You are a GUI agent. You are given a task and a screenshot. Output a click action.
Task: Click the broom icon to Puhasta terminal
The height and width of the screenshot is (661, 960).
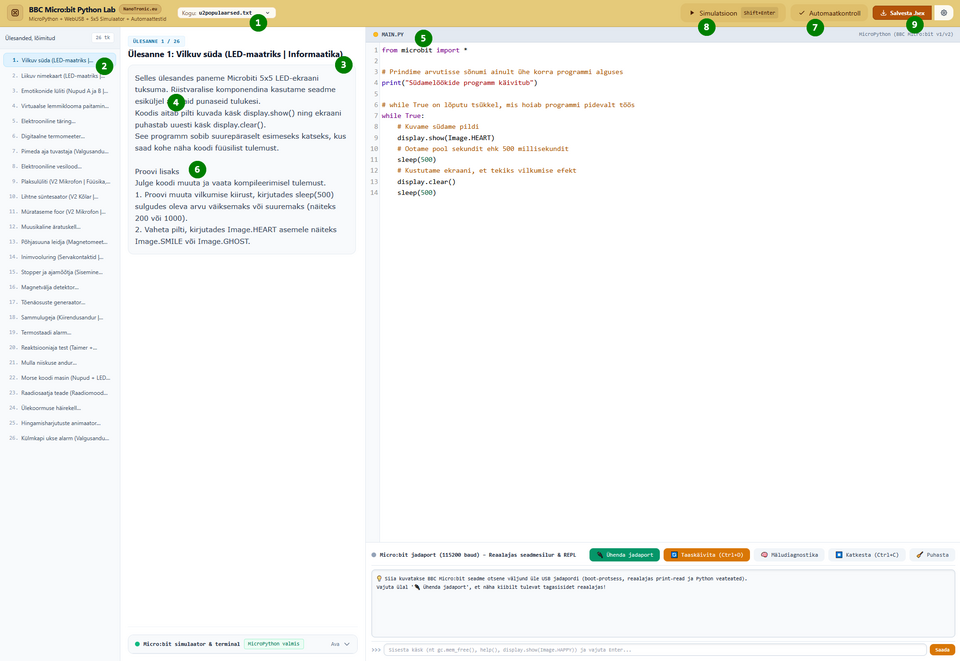click(x=920, y=555)
